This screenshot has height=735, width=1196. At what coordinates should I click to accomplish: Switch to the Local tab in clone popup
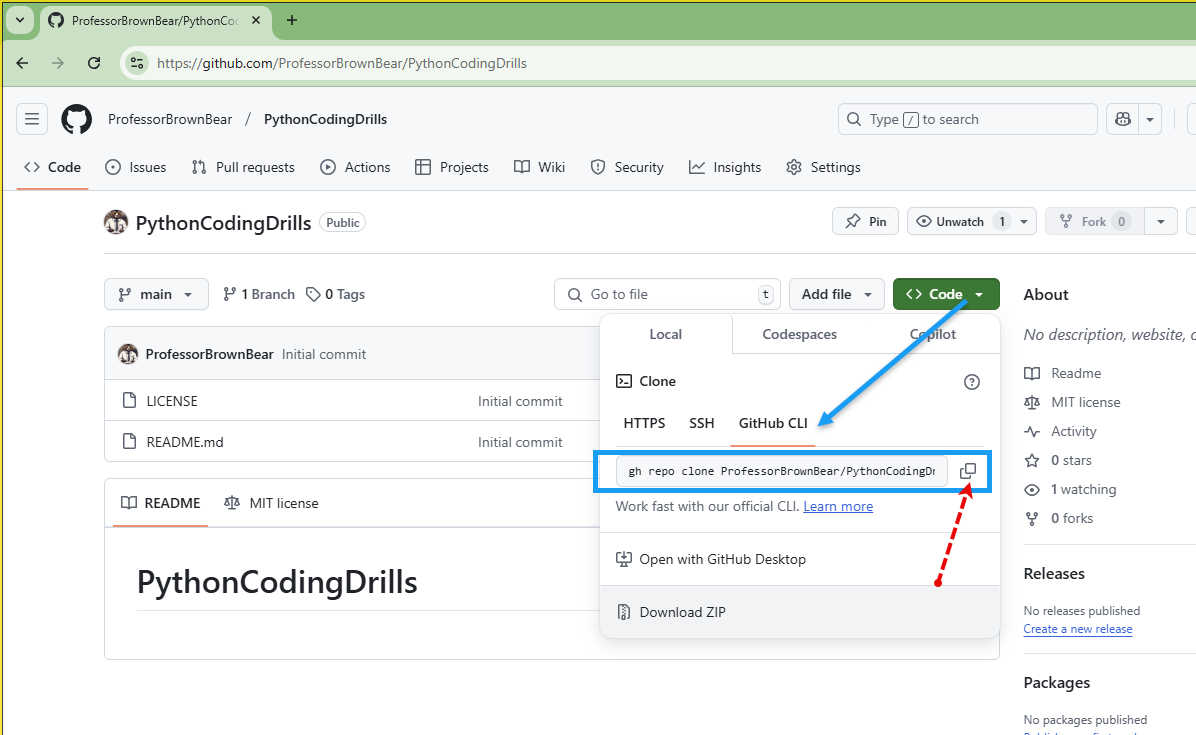(666, 334)
